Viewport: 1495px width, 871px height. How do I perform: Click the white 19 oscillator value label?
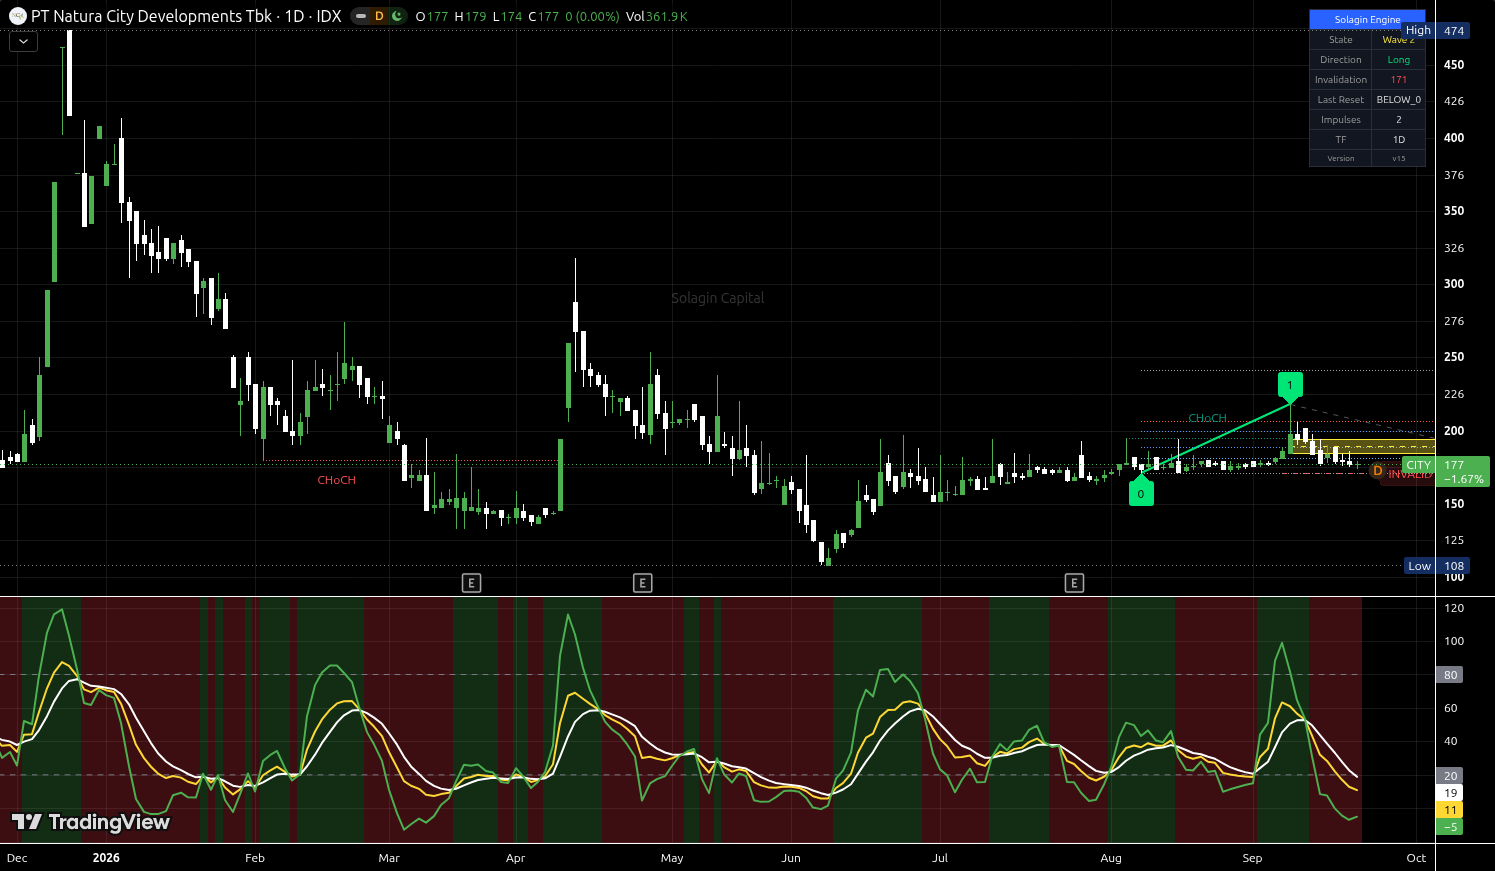(1450, 793)
